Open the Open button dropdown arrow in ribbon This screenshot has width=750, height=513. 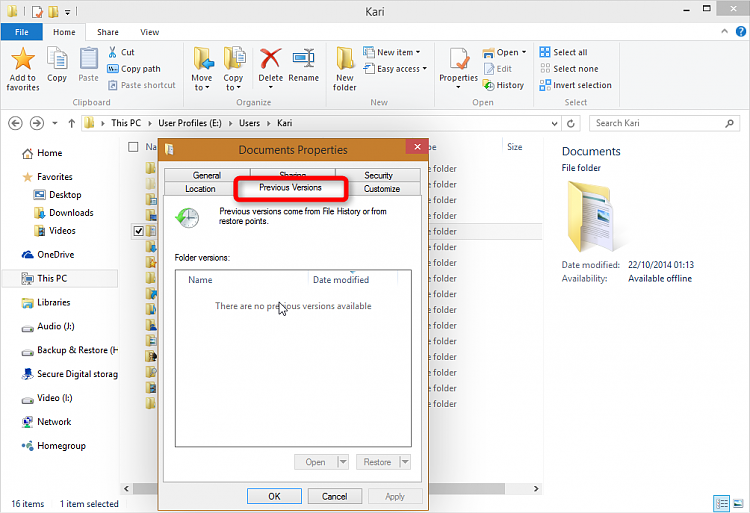(x=524, y=52)
